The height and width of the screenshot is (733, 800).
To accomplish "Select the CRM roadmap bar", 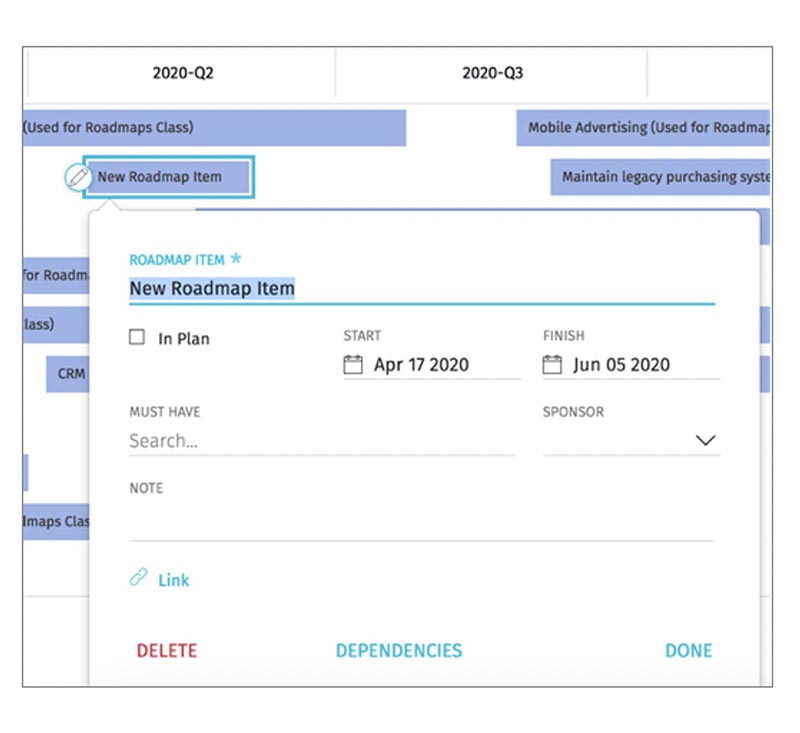I will 68,374.
